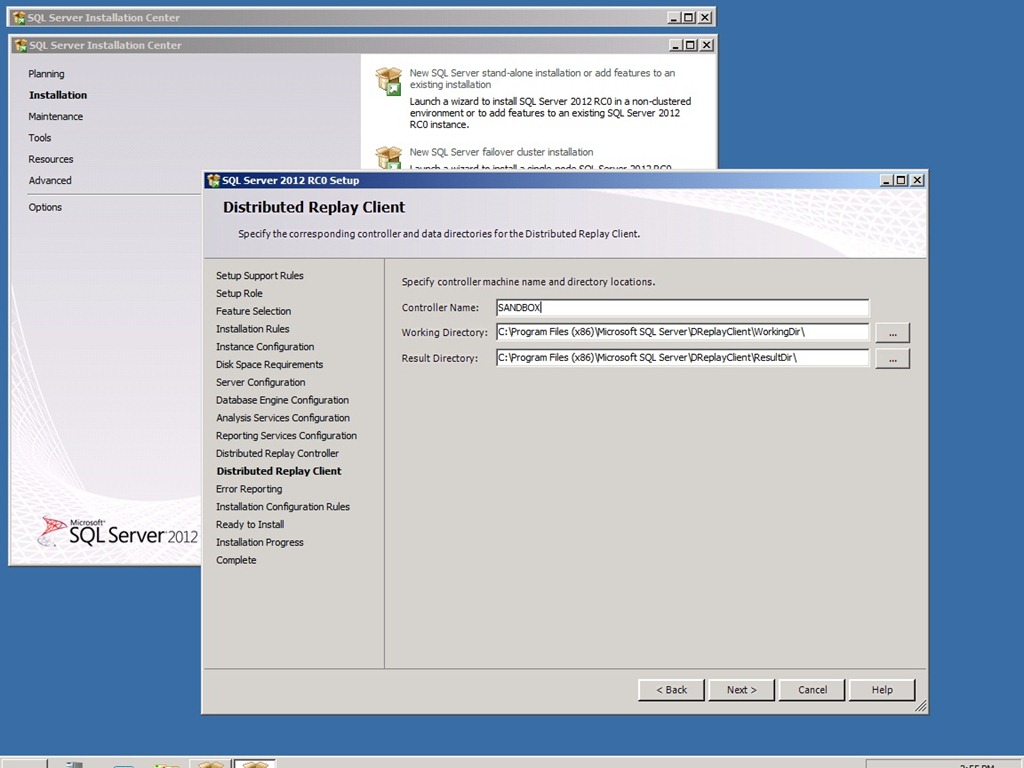Click the Working Directory path field
The image size is (1024, 768).
tap(682, 333)
